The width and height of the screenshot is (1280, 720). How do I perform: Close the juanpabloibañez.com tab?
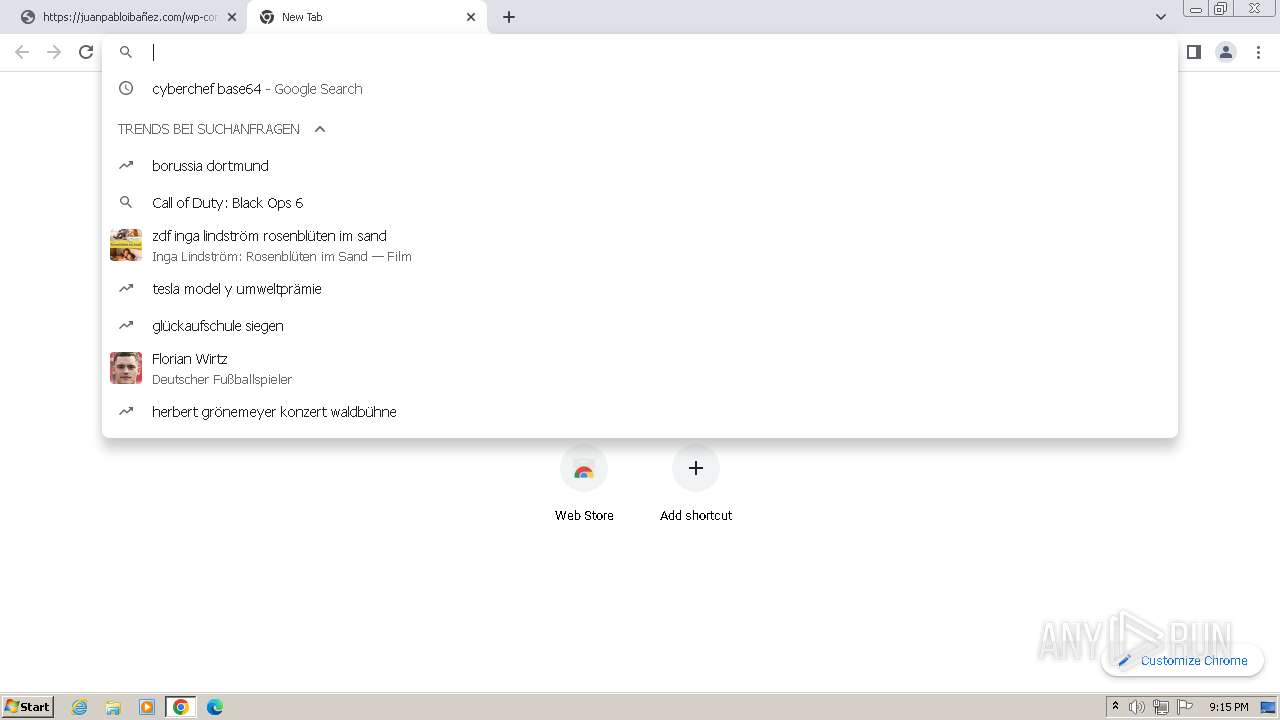(x=232, y=17)
